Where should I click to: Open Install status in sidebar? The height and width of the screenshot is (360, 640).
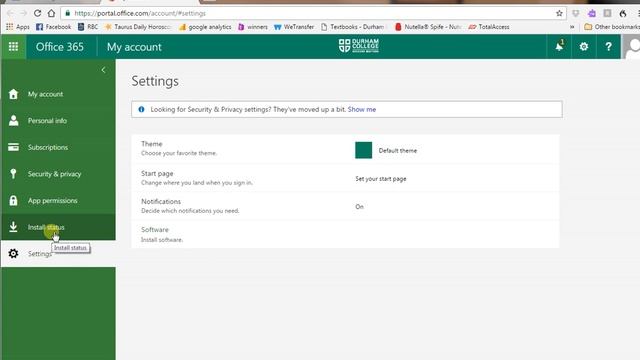[58, 227]
